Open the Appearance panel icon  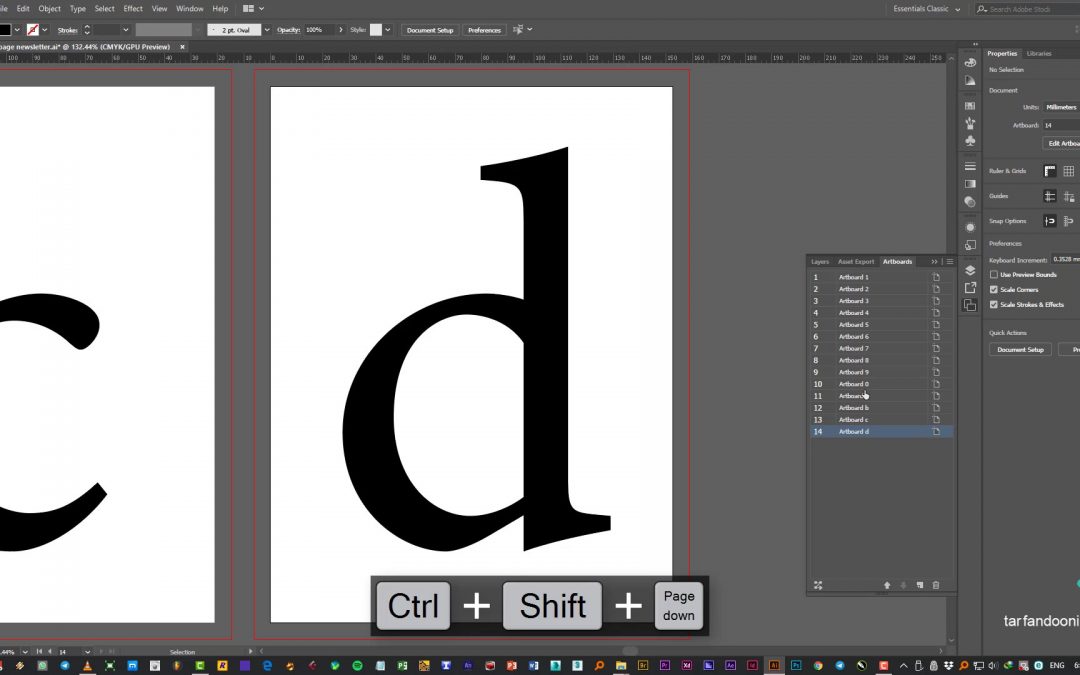(x=970, y=227)
